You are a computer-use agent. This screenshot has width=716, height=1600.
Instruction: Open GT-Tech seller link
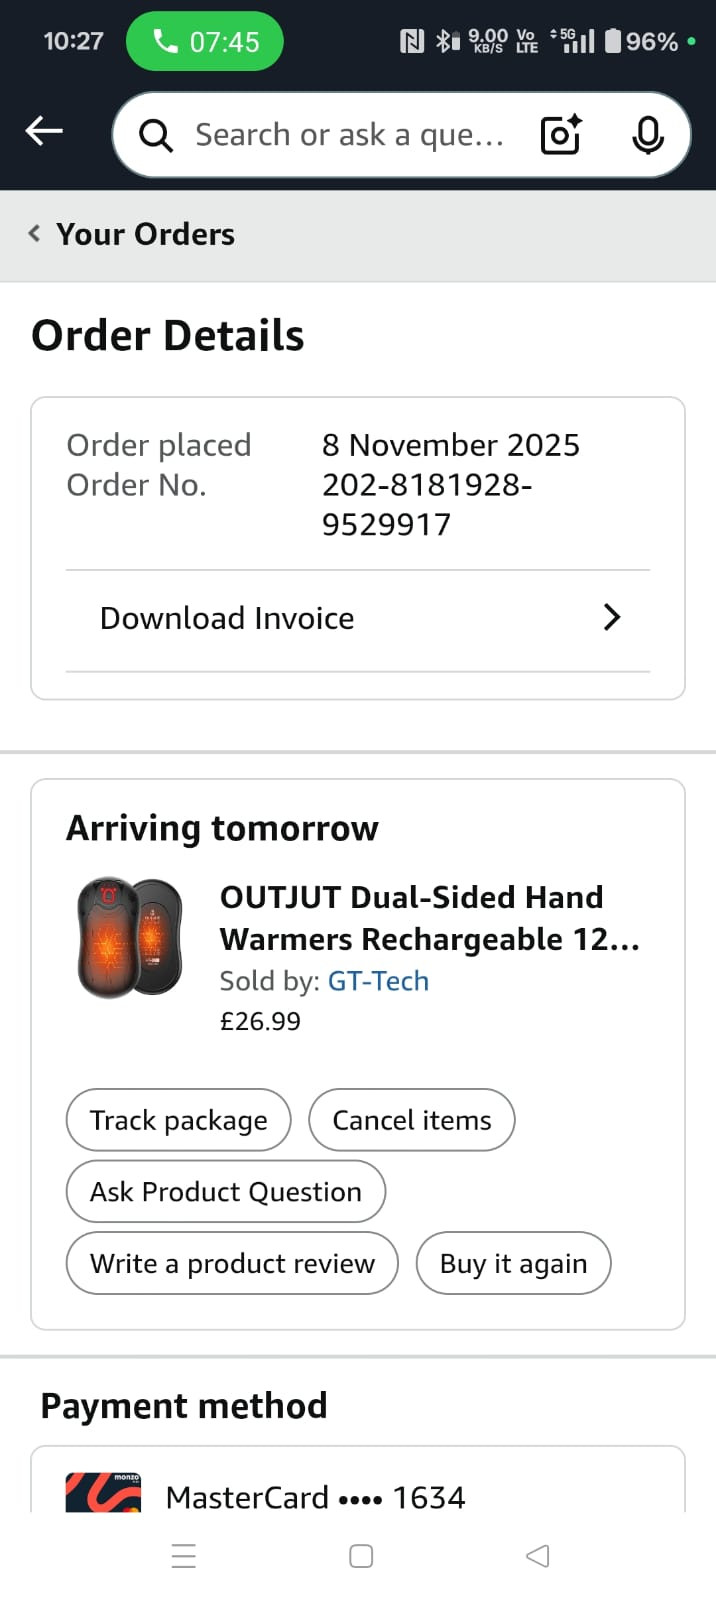(x=378, y=981)
